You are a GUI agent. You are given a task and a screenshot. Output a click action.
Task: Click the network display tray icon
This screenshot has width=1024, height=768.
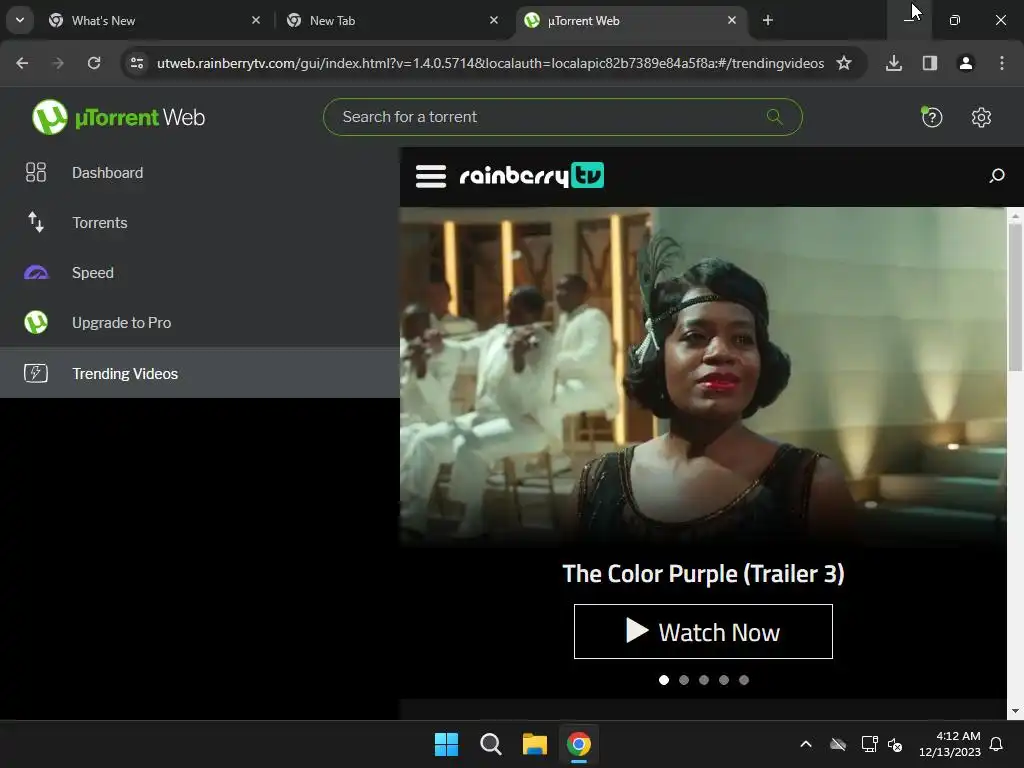pyautogui.click(x=869, y=744)
